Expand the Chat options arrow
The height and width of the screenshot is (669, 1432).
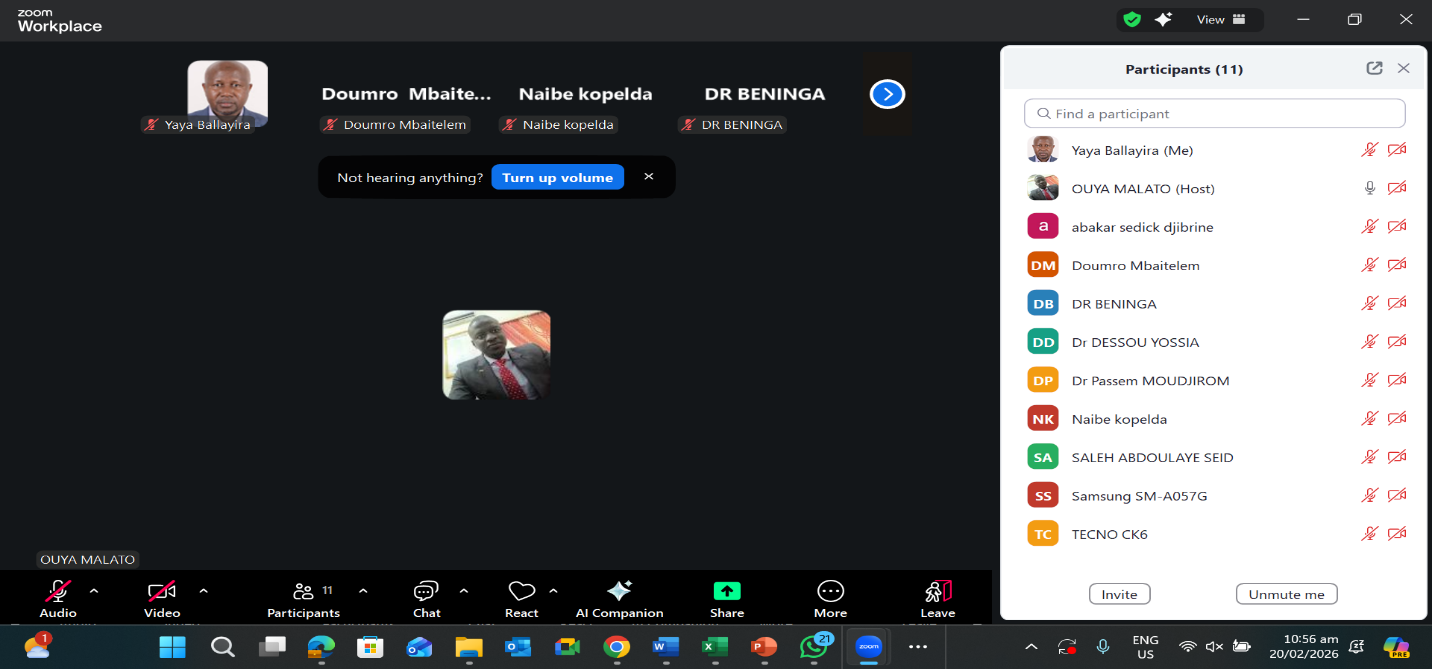(464, 591)
